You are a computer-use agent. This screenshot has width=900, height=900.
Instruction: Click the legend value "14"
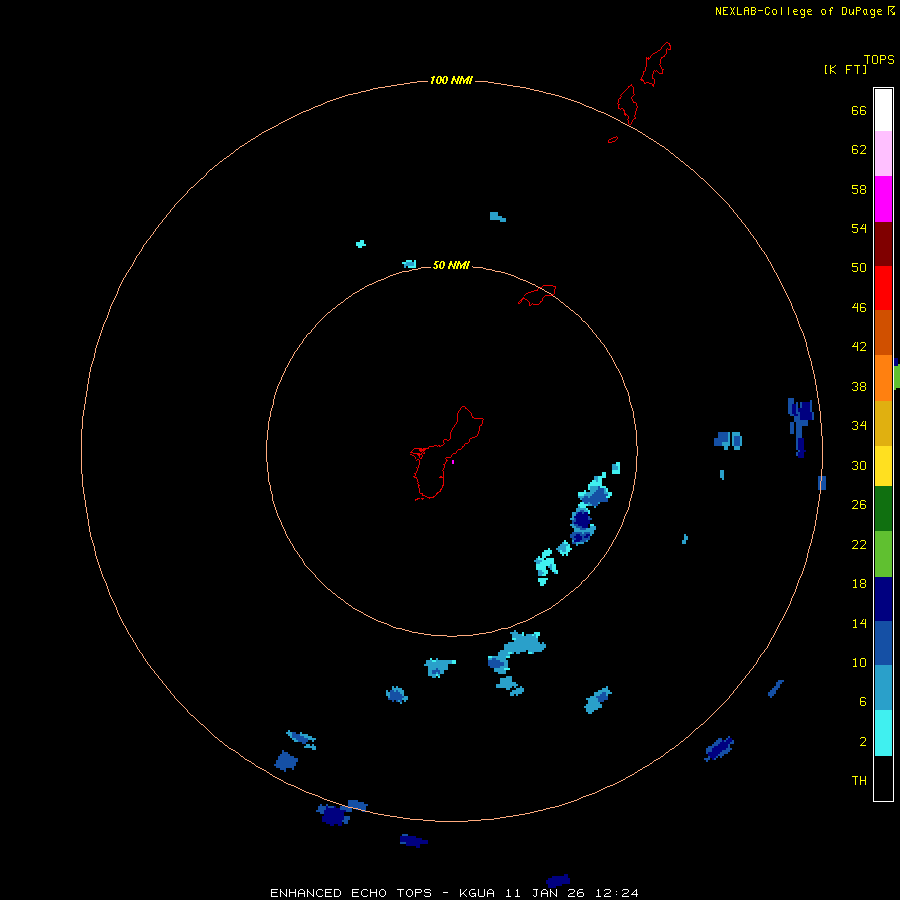click(859, 623)
